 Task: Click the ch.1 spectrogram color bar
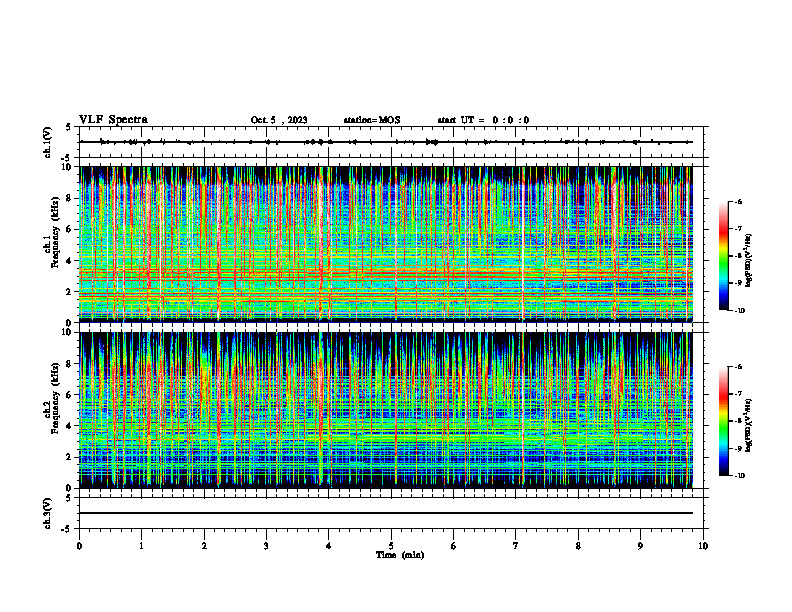724,256
